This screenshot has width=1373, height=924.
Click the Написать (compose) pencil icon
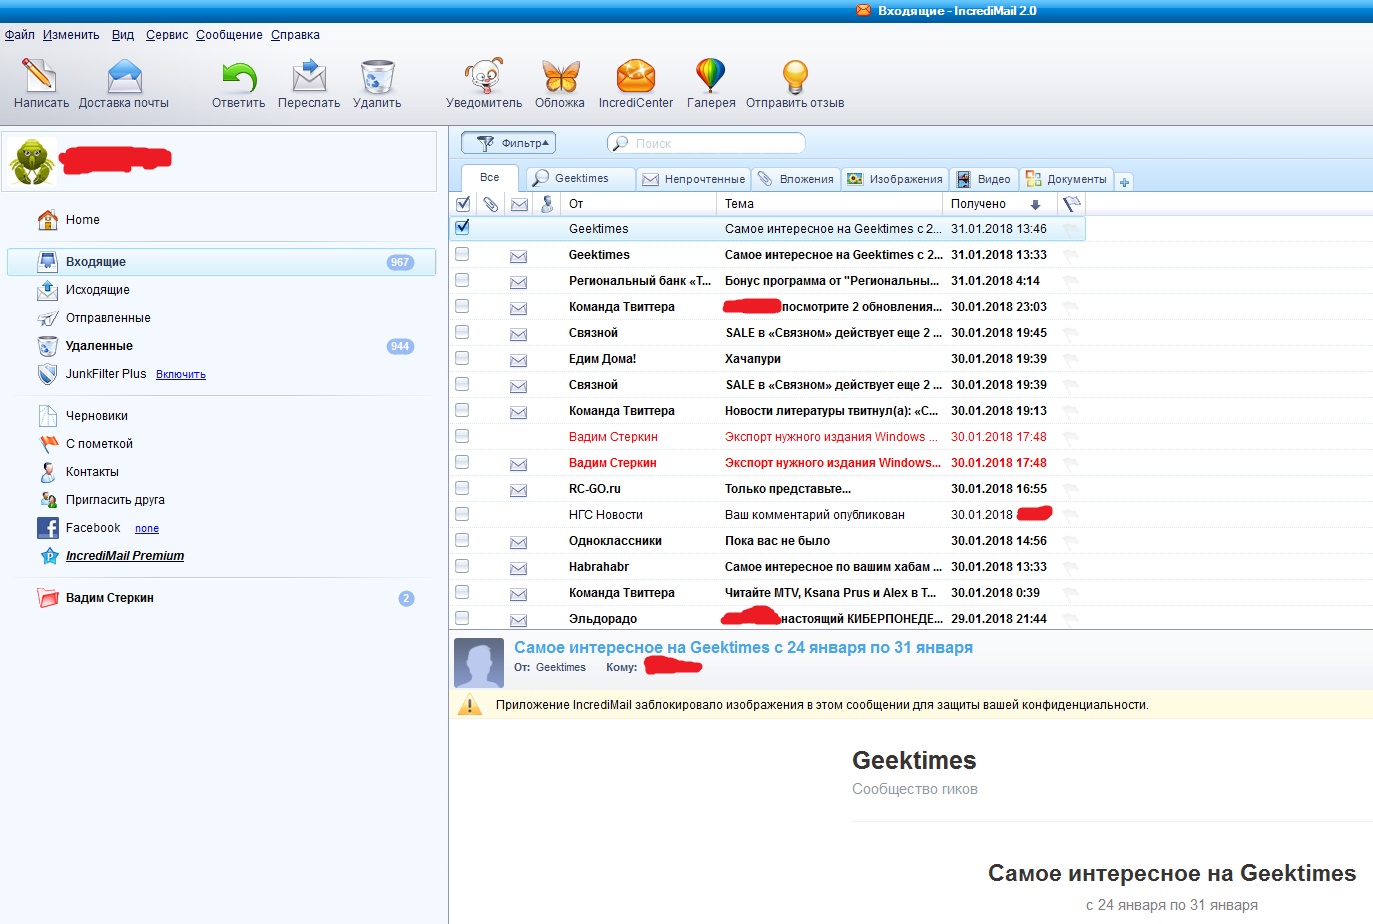click(40, 75)
